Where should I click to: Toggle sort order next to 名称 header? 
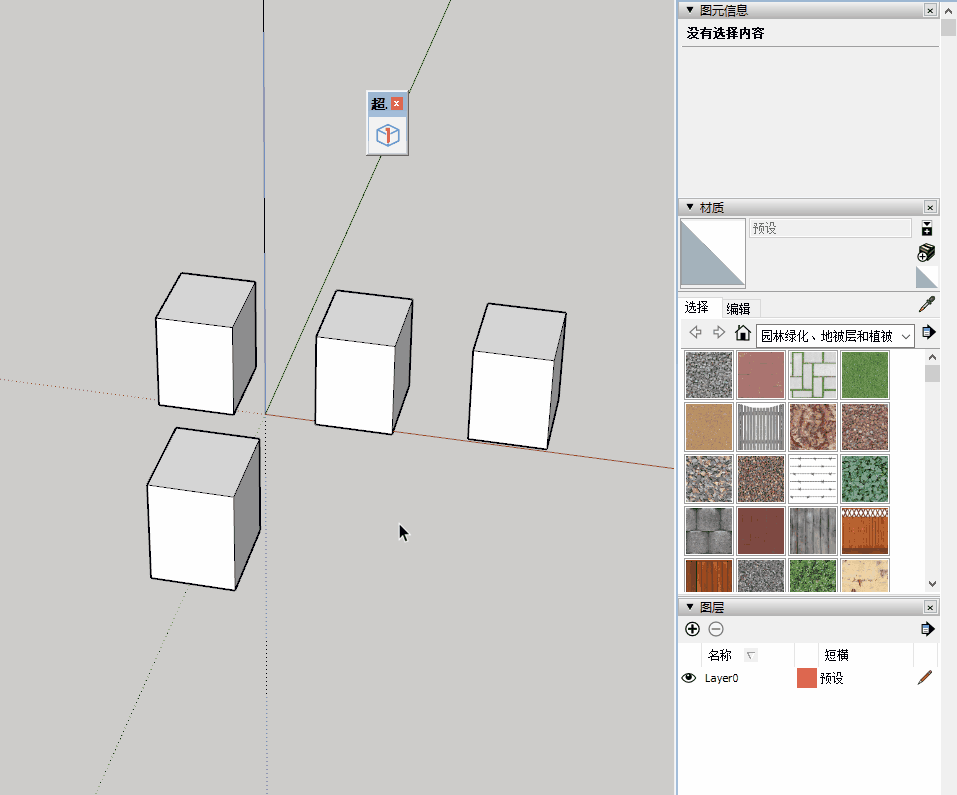[750, 656]
